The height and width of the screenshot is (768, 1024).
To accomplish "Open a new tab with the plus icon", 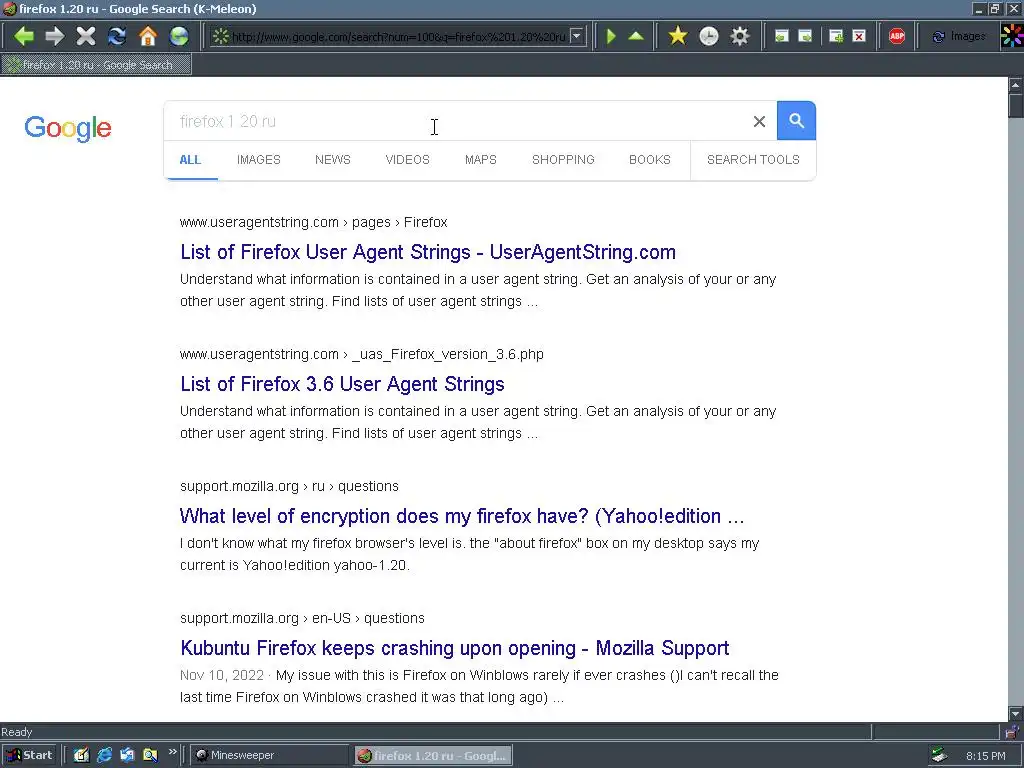I will (x=836, y=36).
